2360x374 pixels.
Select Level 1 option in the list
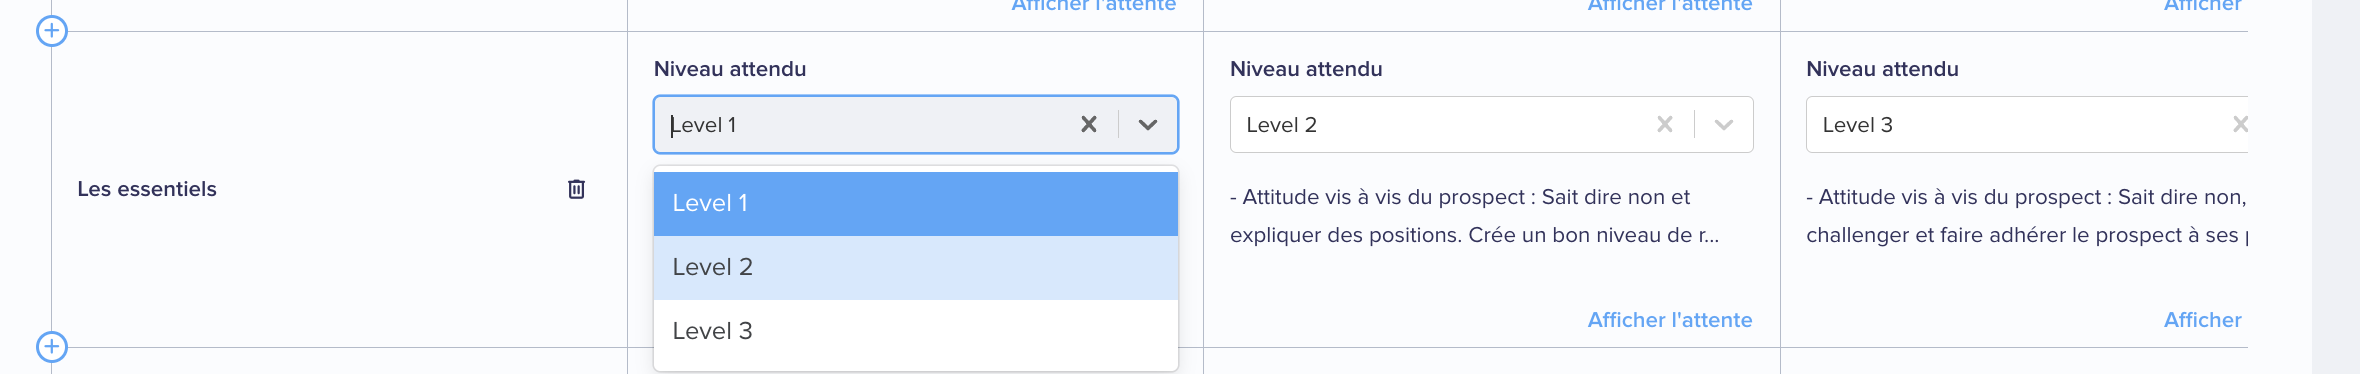coord(916,204)
